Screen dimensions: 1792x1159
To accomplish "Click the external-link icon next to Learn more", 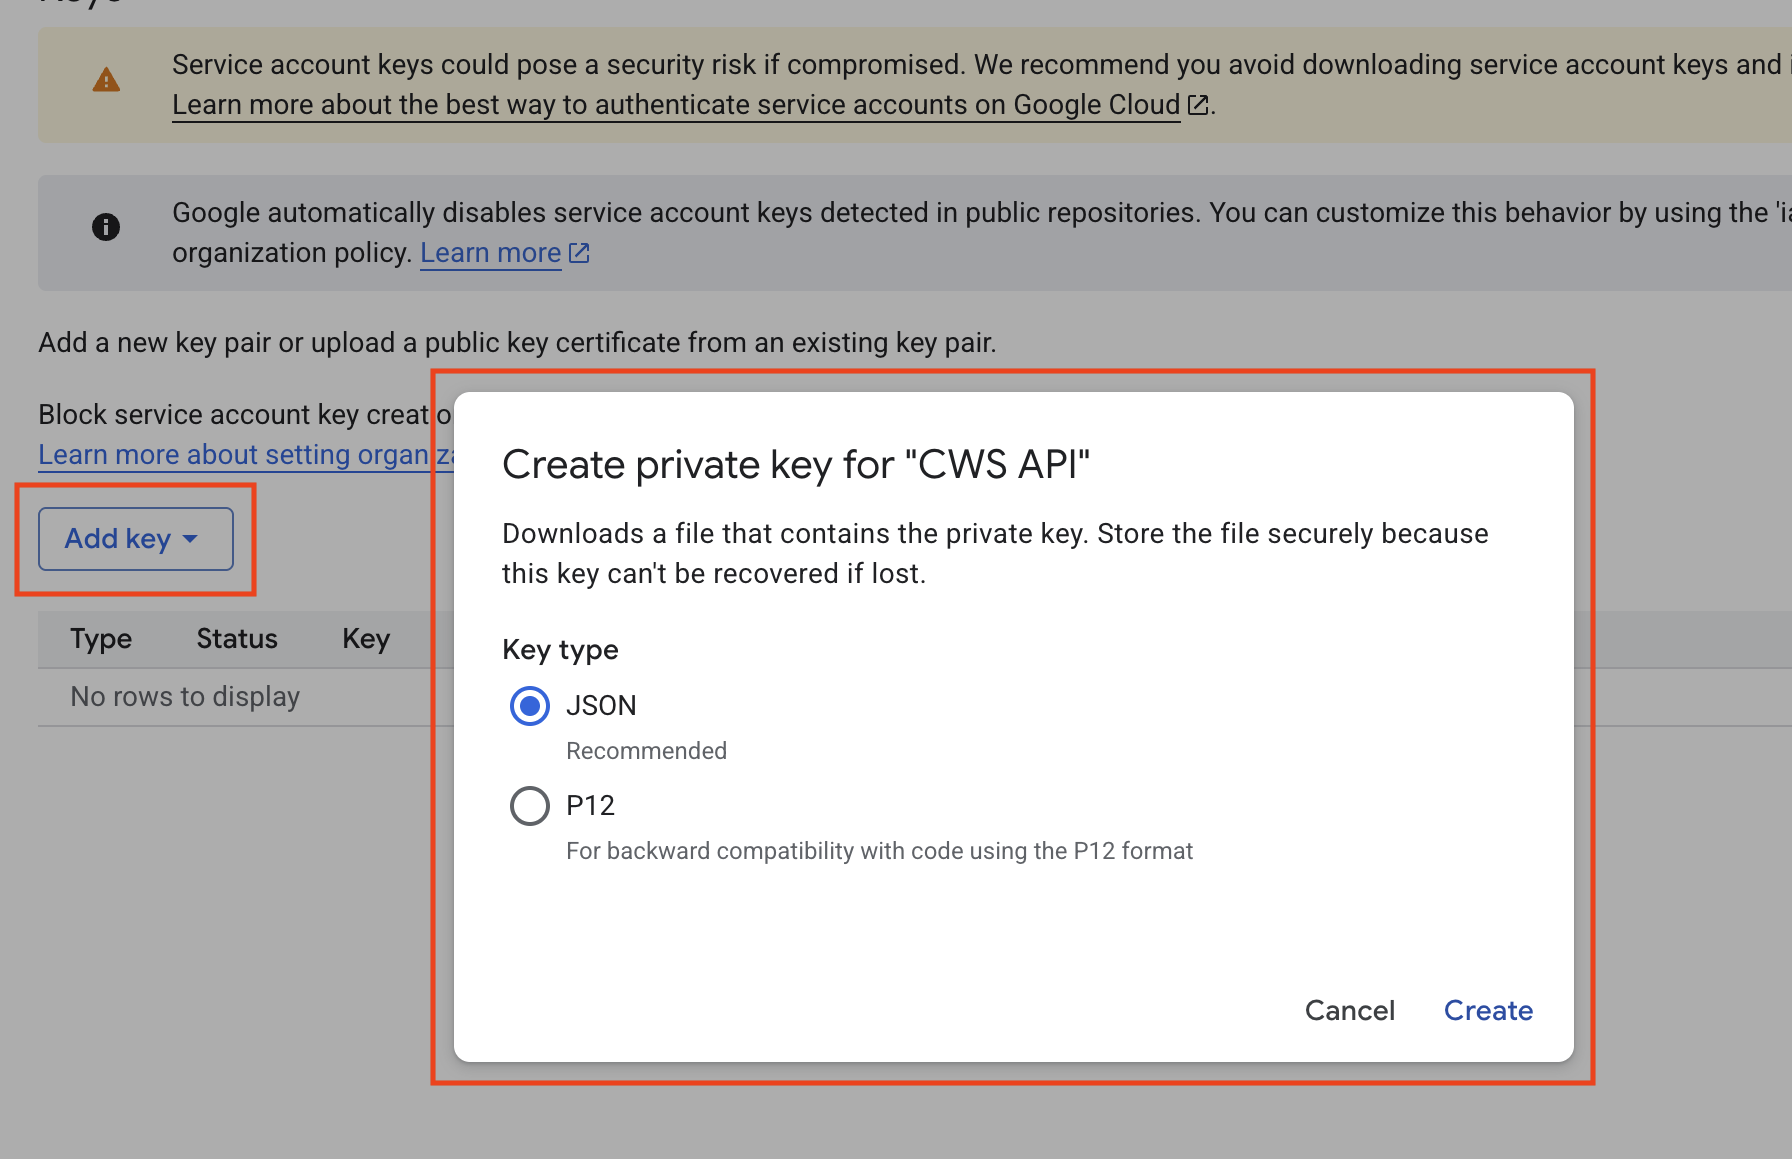I will point(578,253).
